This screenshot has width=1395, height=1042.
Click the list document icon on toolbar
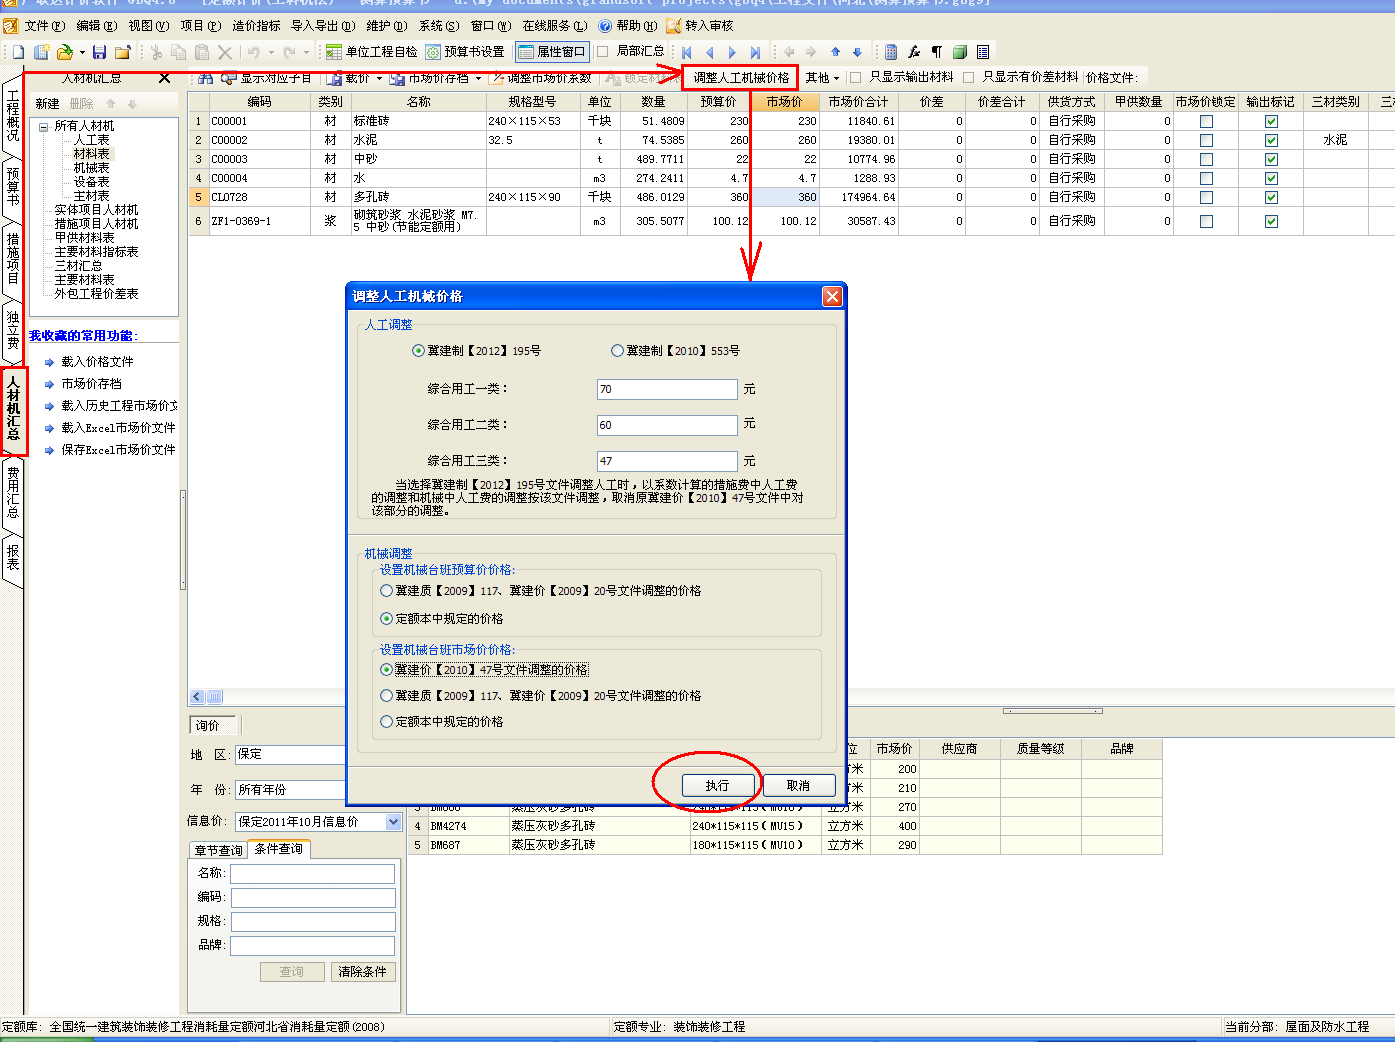(983, 52)
